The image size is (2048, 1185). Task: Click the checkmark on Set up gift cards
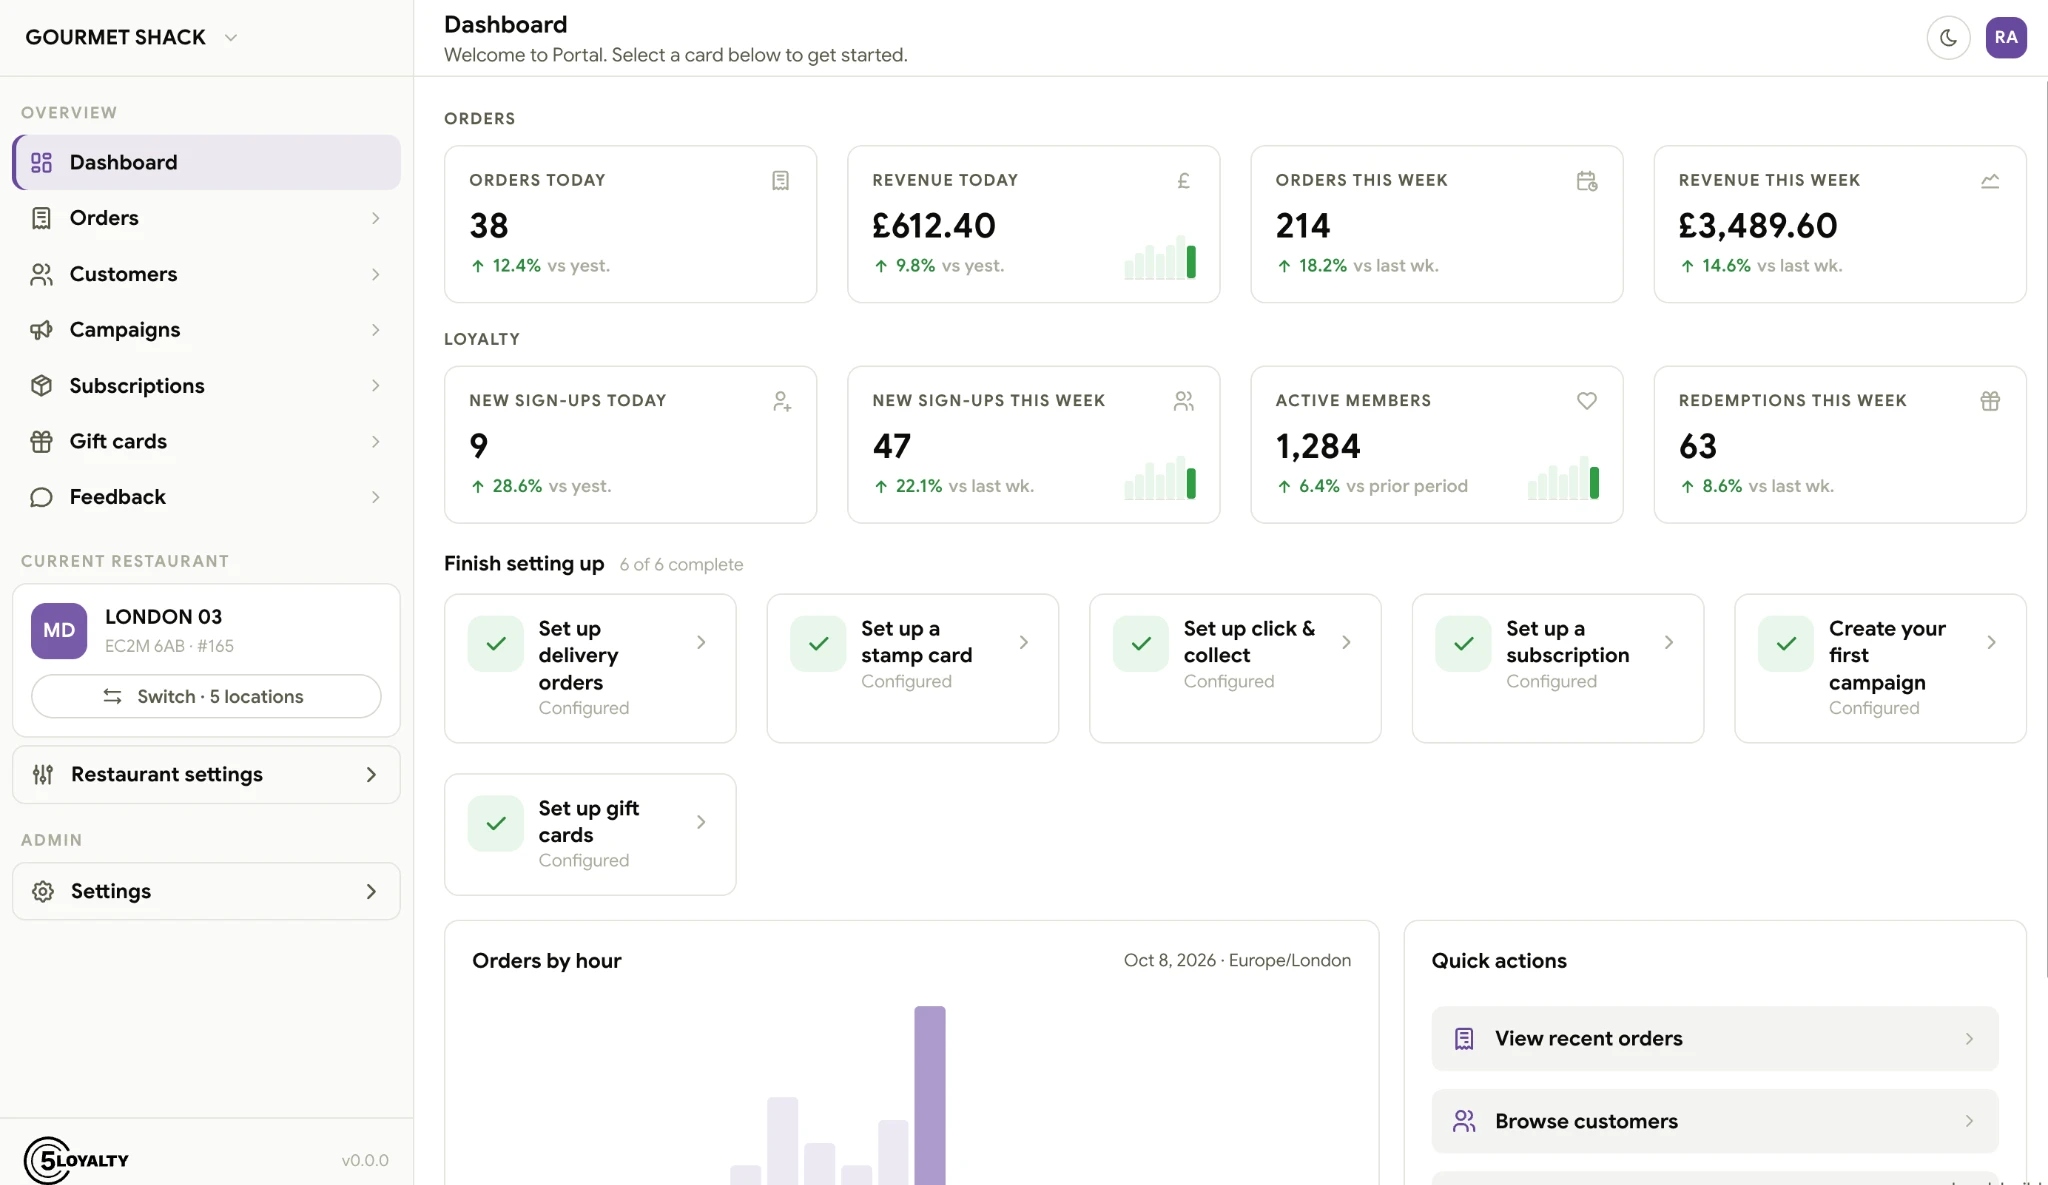(496, 823)
